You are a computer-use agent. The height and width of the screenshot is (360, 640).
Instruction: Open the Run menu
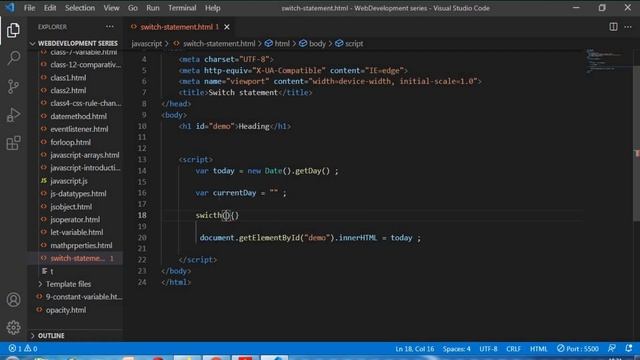click(x=153, y=8)
